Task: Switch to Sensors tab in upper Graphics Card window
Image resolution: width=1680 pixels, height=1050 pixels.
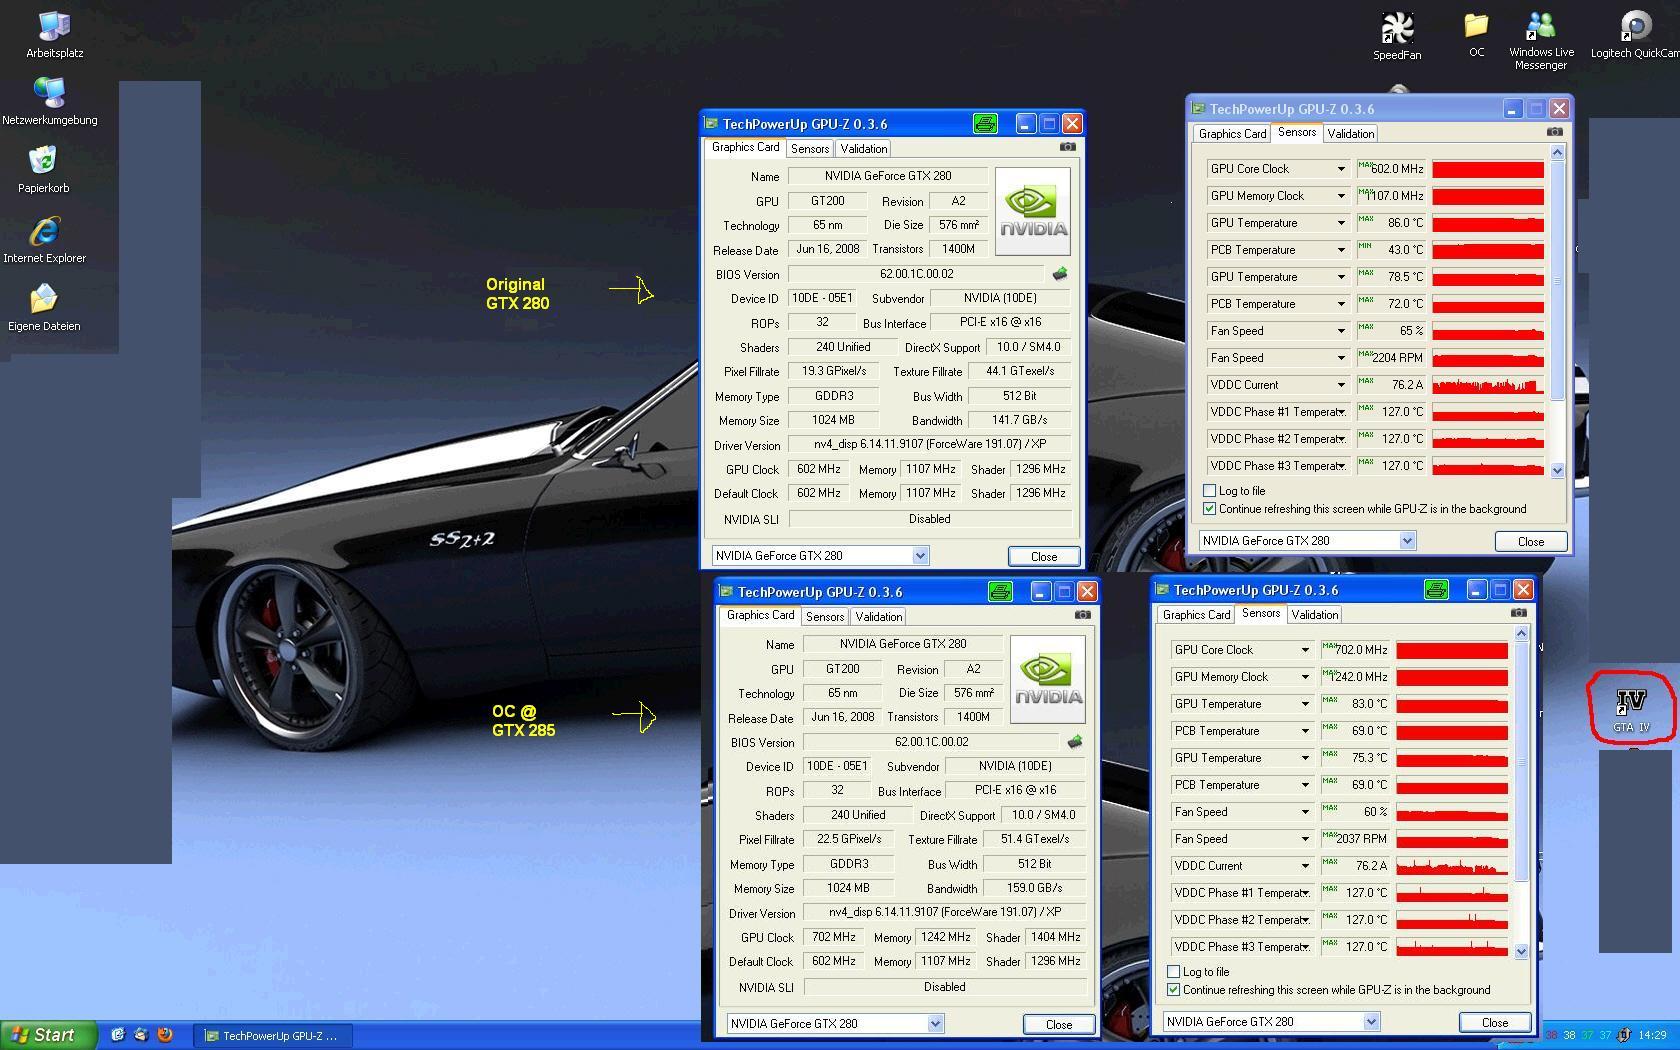Action: pyautogui.click(x=810, y=149)
